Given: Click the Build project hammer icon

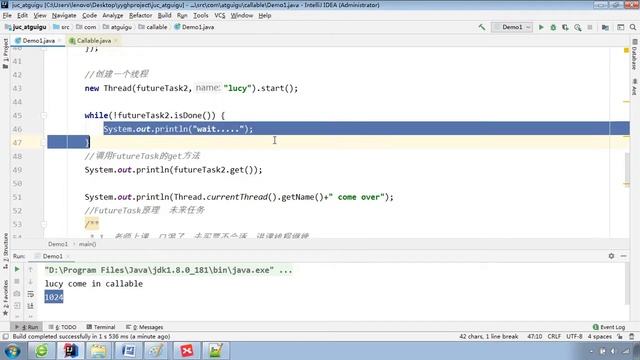Looking at the screenshot, I should (482, 27).
